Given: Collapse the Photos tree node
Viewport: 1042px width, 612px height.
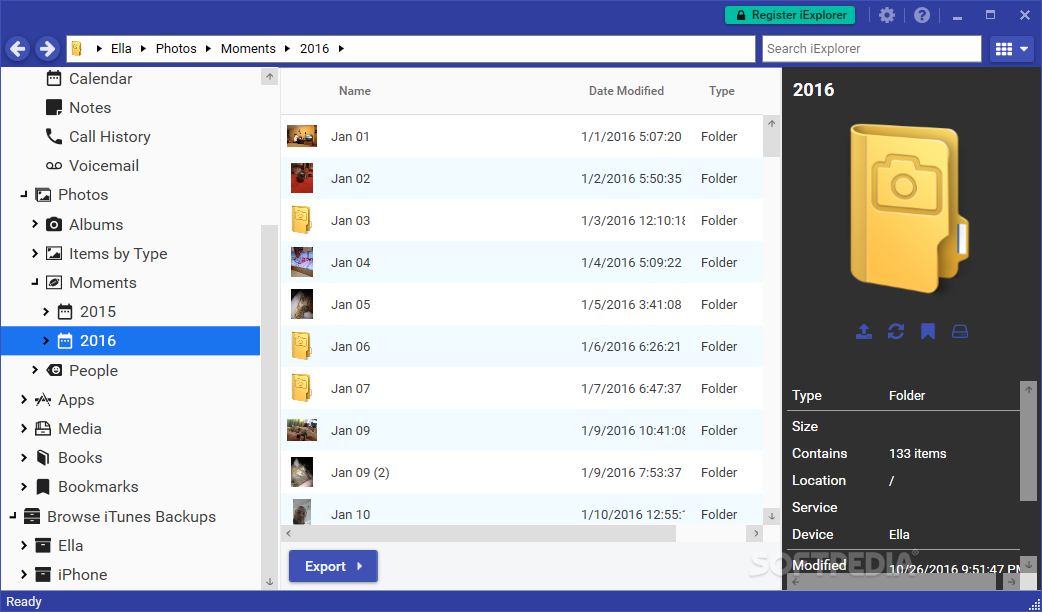Looking at the screenshot, I should tap(24, 195).
